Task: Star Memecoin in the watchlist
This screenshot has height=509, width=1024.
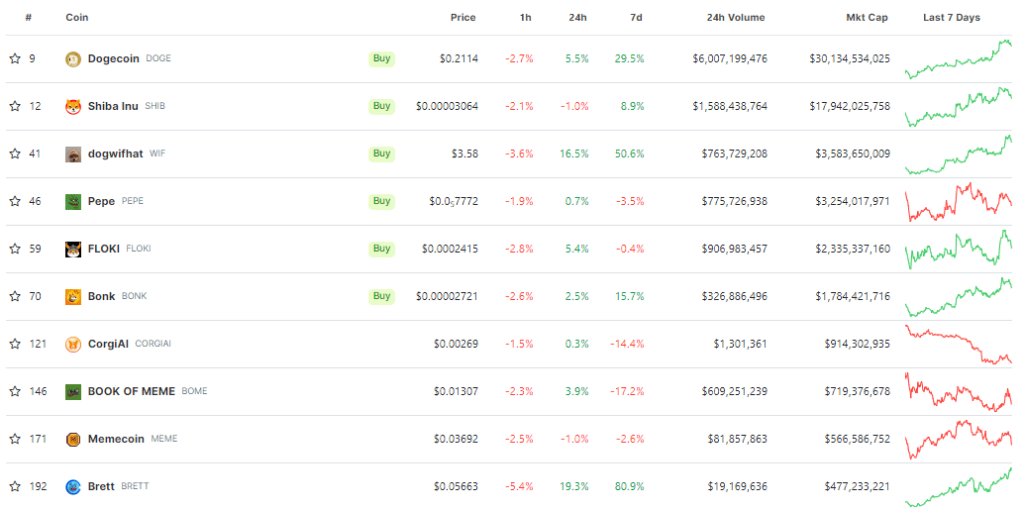Action: coord(14,439)
